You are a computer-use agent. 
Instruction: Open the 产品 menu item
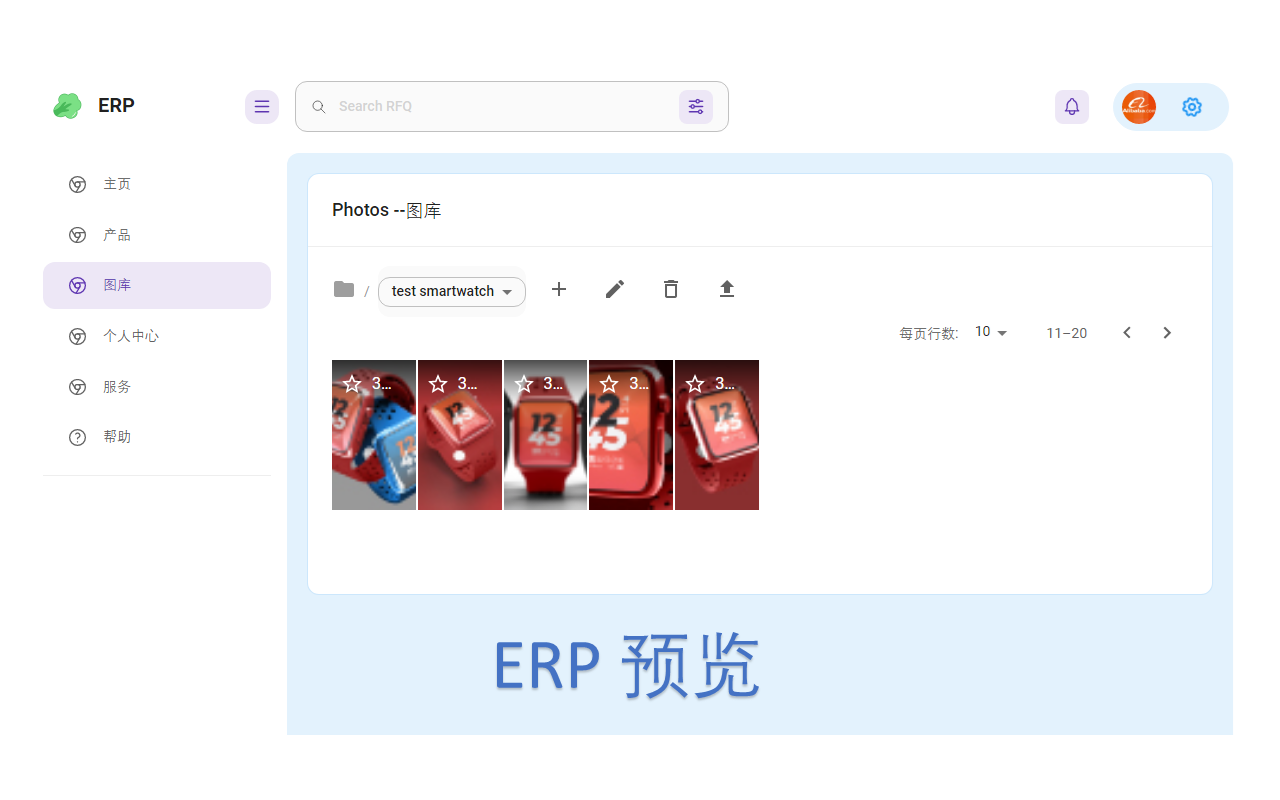pyautogui.click(x=117, y=234)
